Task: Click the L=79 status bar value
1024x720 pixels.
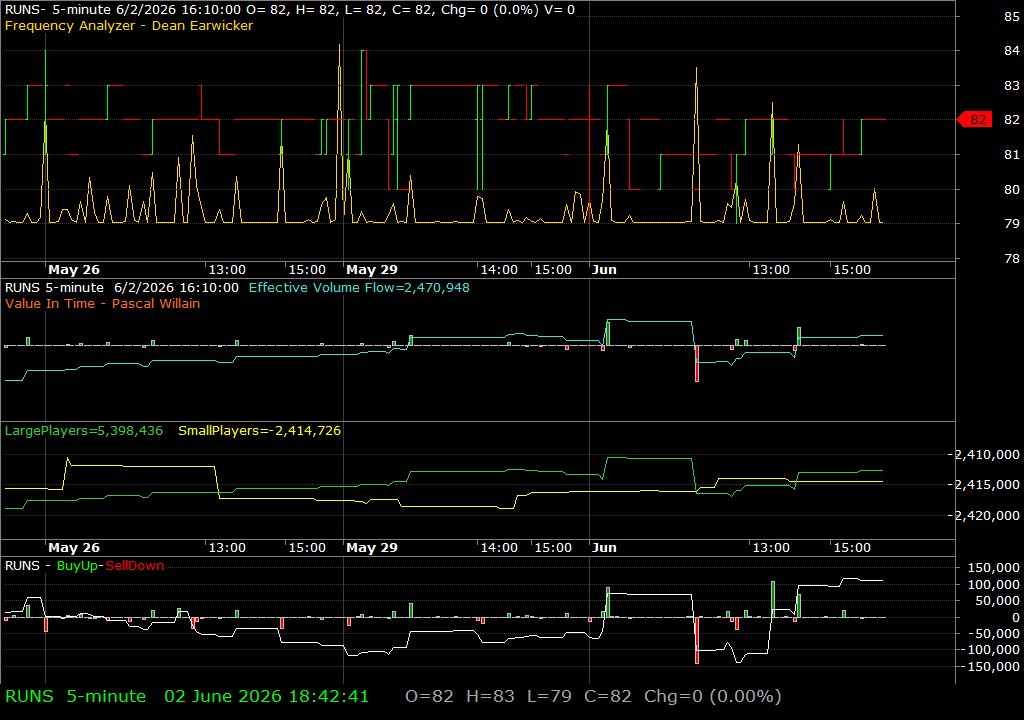Action: (x=549, y=696)
